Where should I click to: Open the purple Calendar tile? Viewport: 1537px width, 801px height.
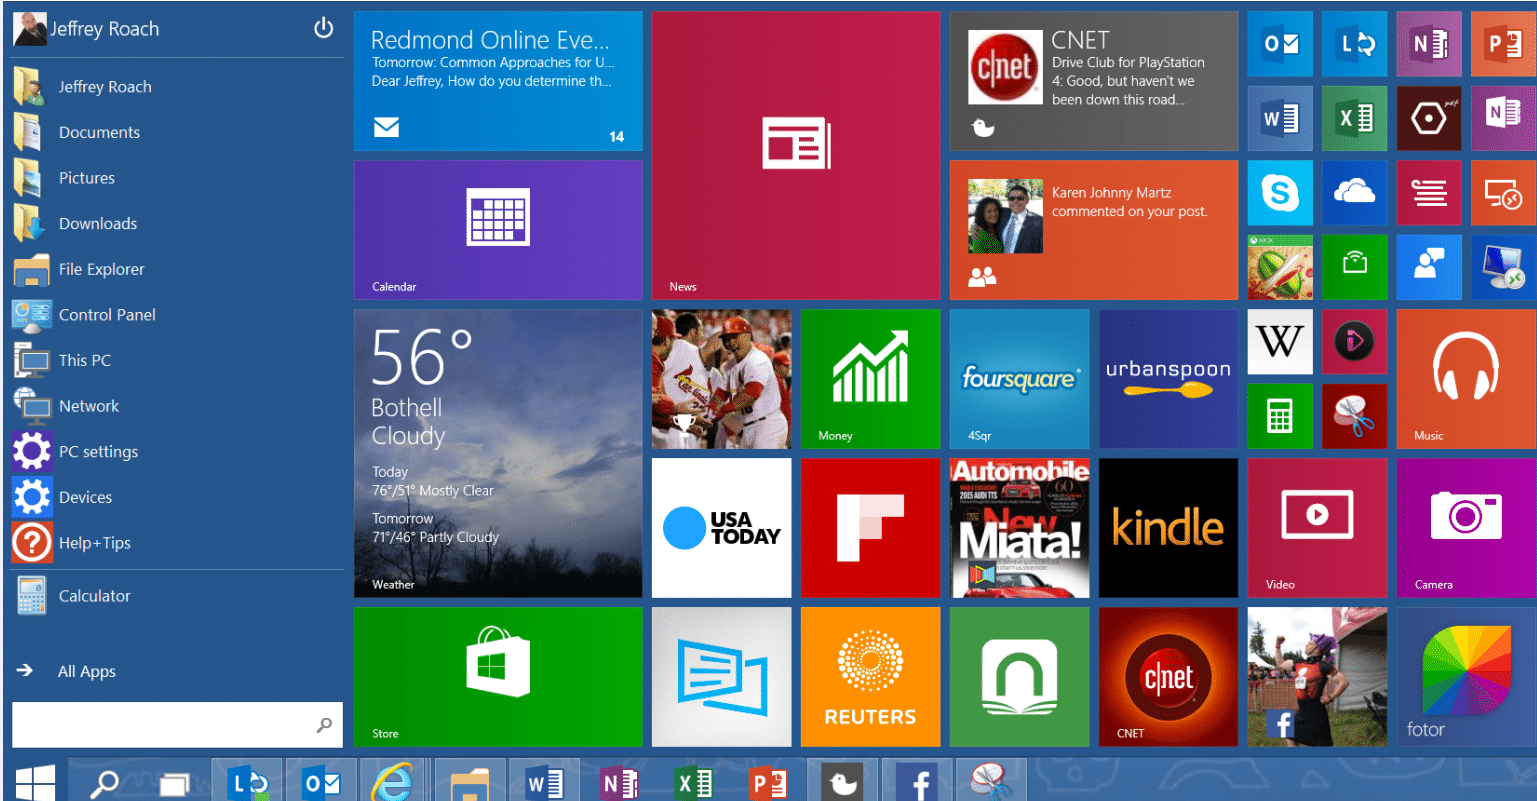498,230
